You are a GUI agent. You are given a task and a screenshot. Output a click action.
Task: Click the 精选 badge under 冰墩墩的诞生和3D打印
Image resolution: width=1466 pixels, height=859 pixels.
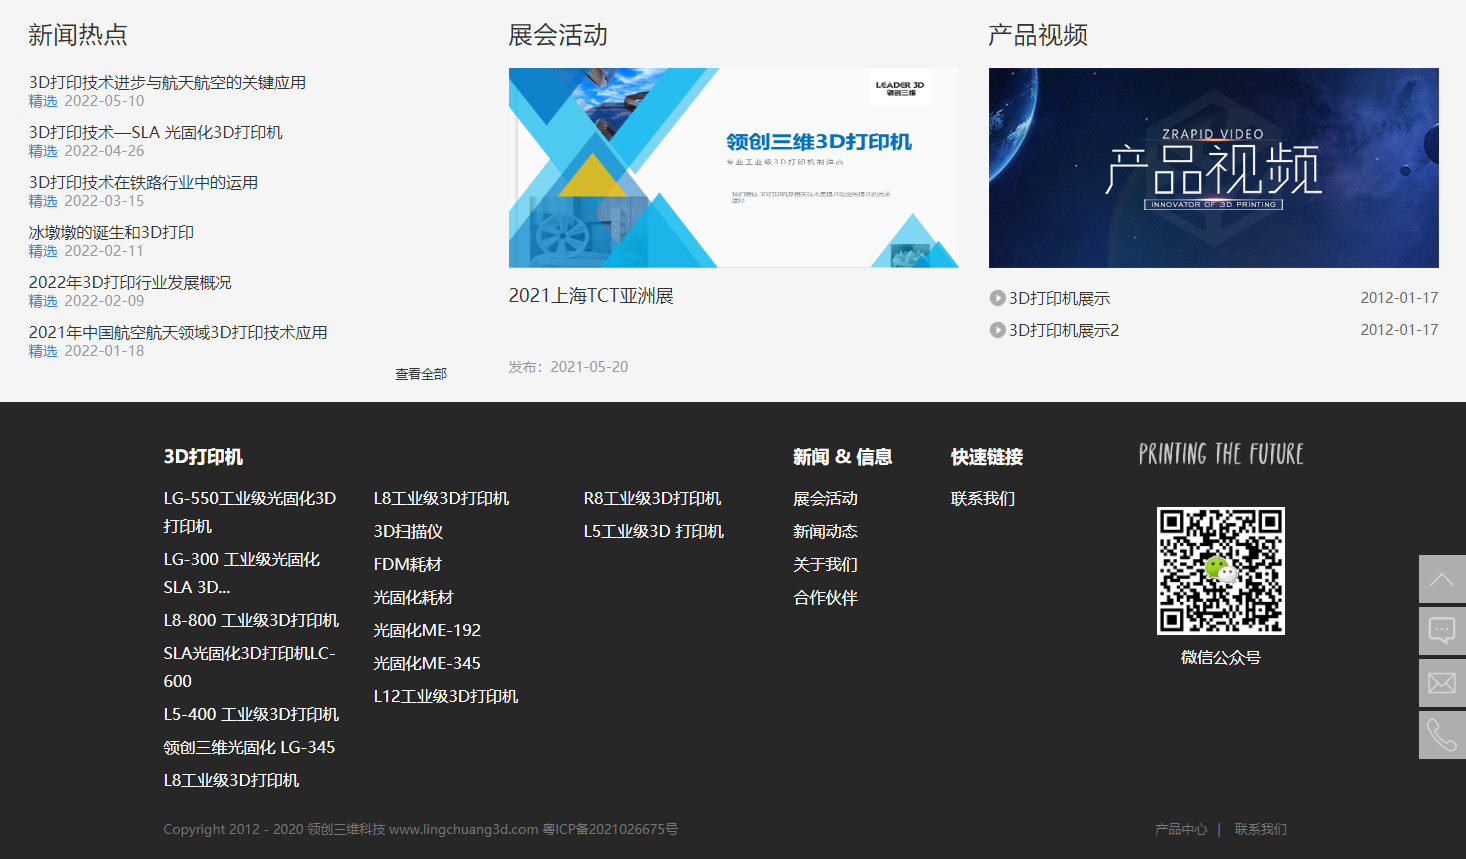43,251
